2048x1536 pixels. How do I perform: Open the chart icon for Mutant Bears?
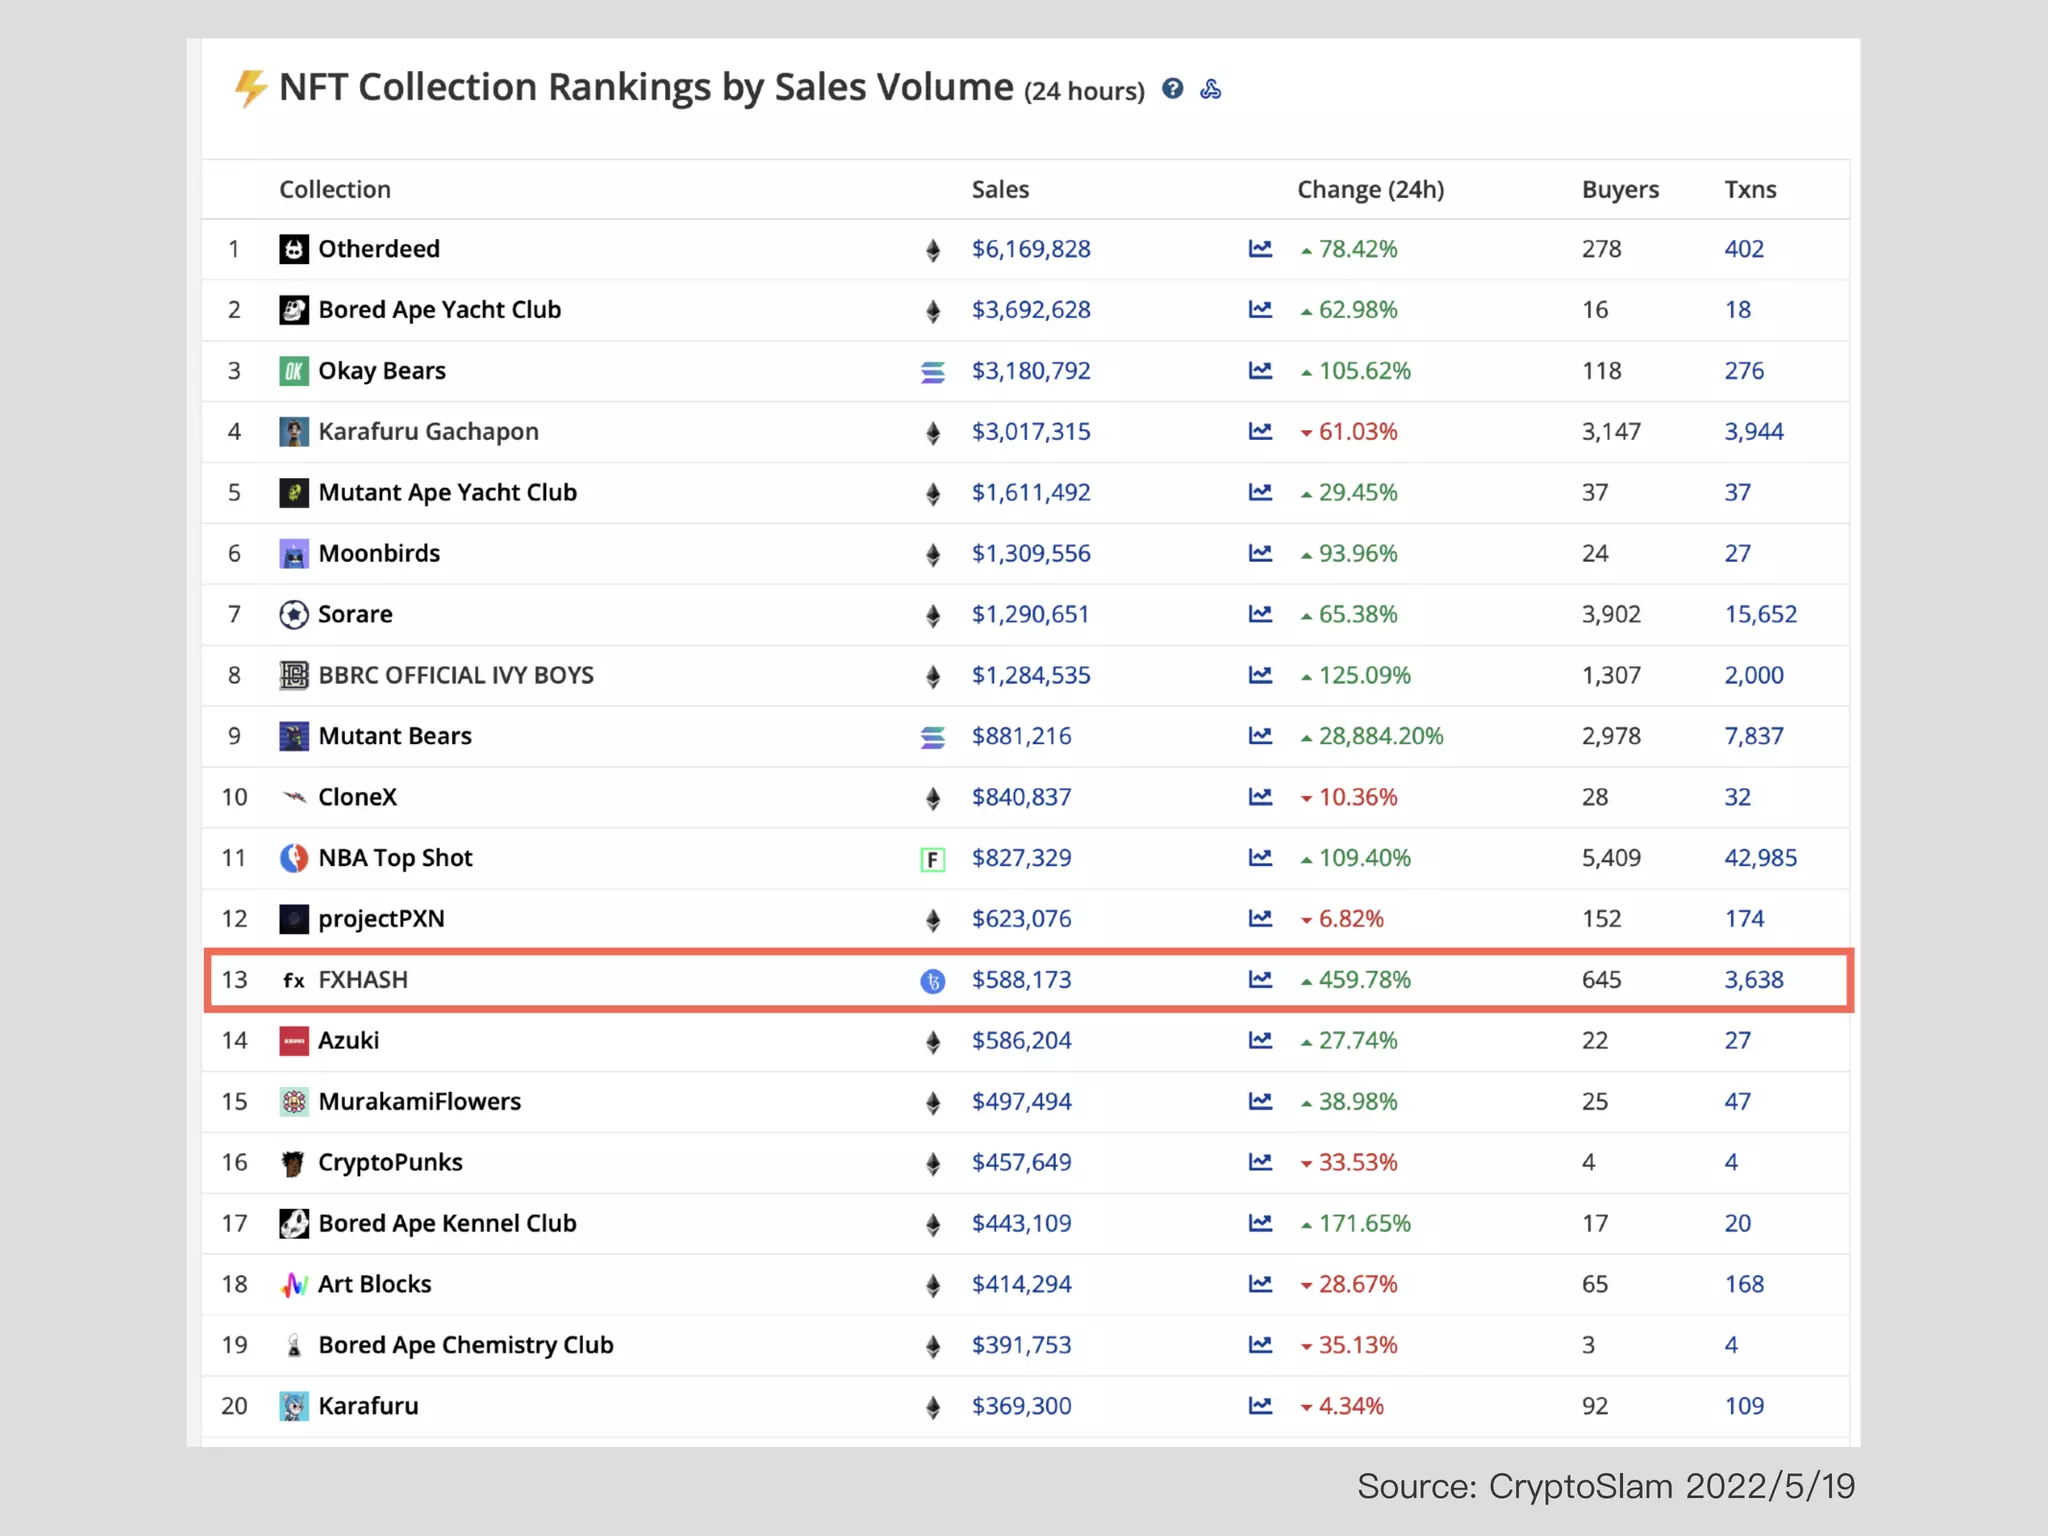pos(1260,736)
